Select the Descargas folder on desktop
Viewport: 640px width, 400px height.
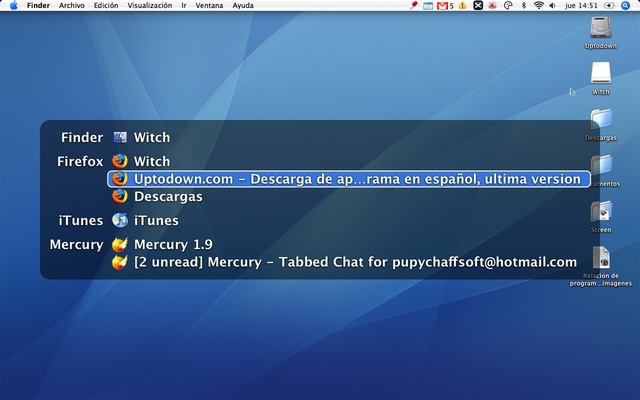600,124
